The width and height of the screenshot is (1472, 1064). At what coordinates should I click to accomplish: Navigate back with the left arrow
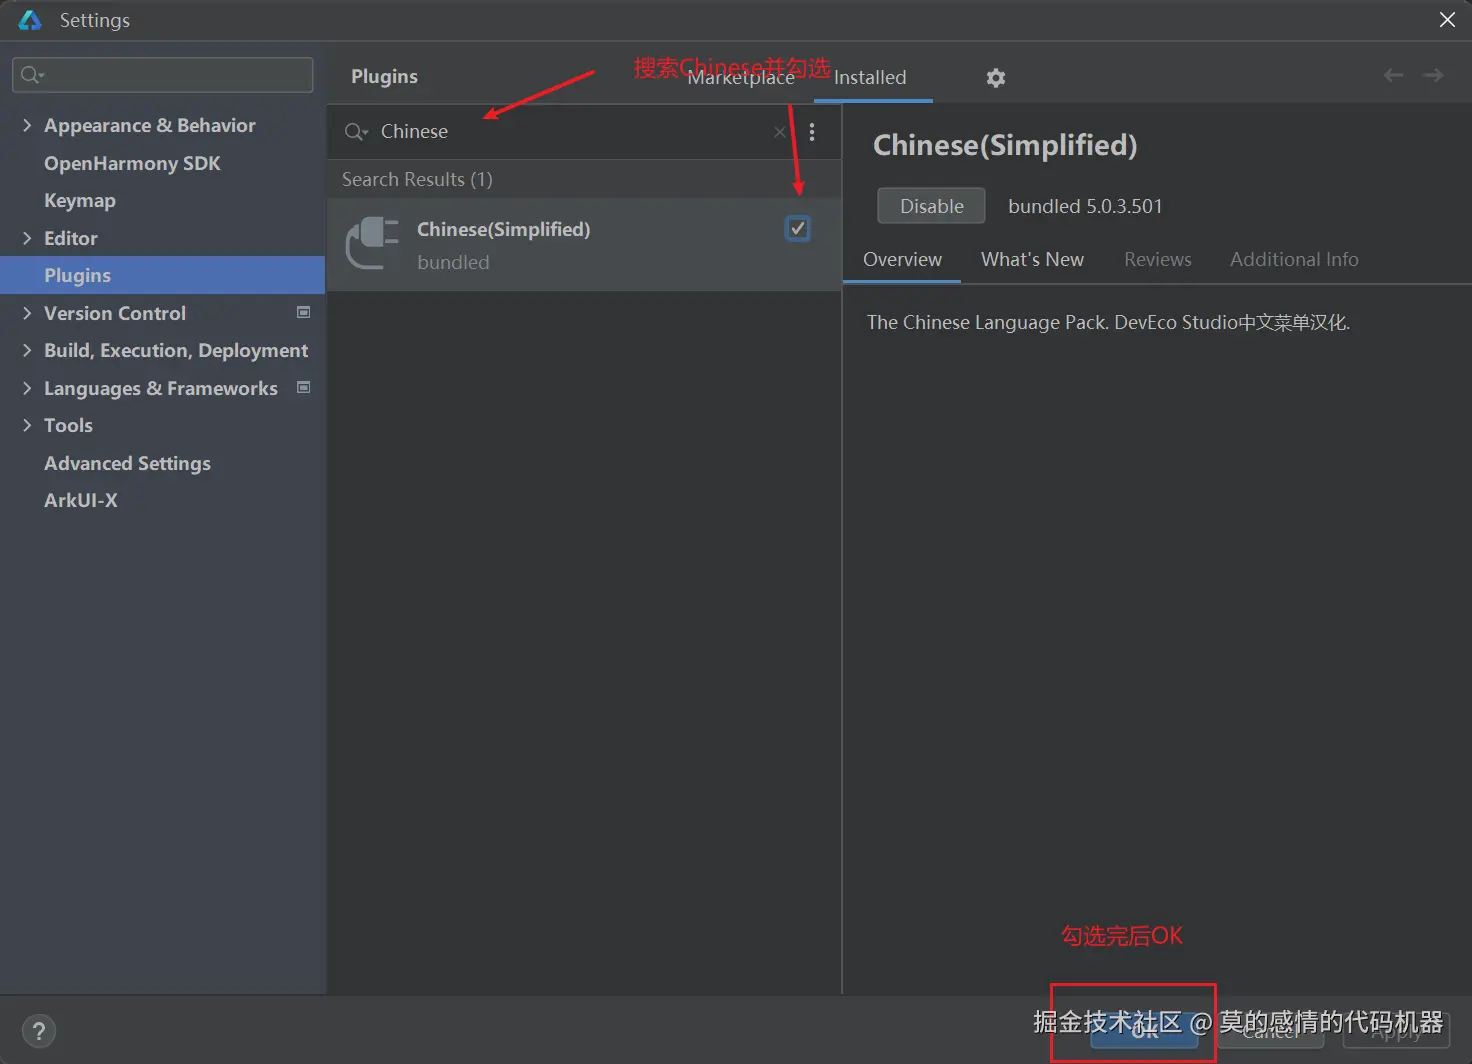(x=1393, y=75)
